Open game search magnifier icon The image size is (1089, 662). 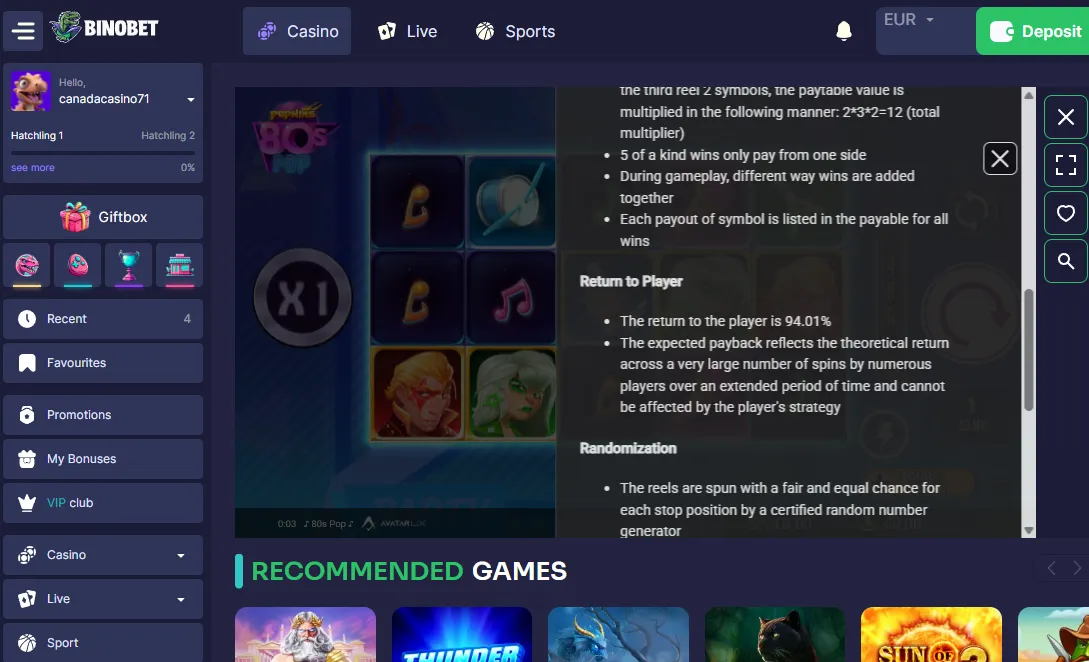(1065, 261)
